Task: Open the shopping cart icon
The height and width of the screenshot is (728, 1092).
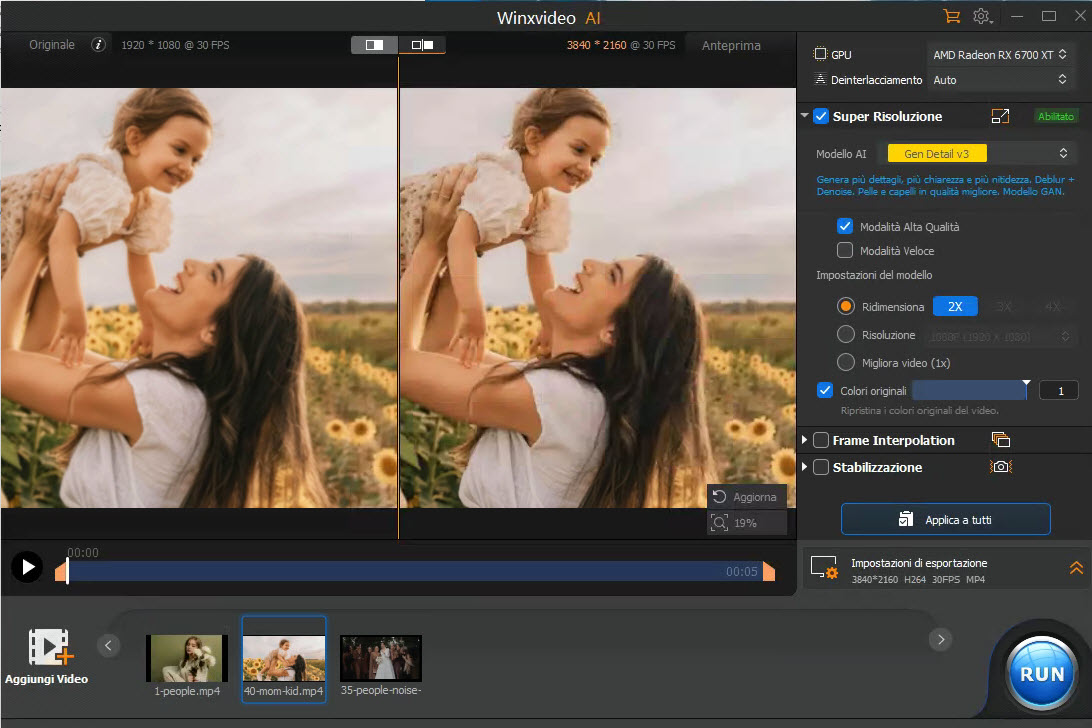Action: [951, 16]
